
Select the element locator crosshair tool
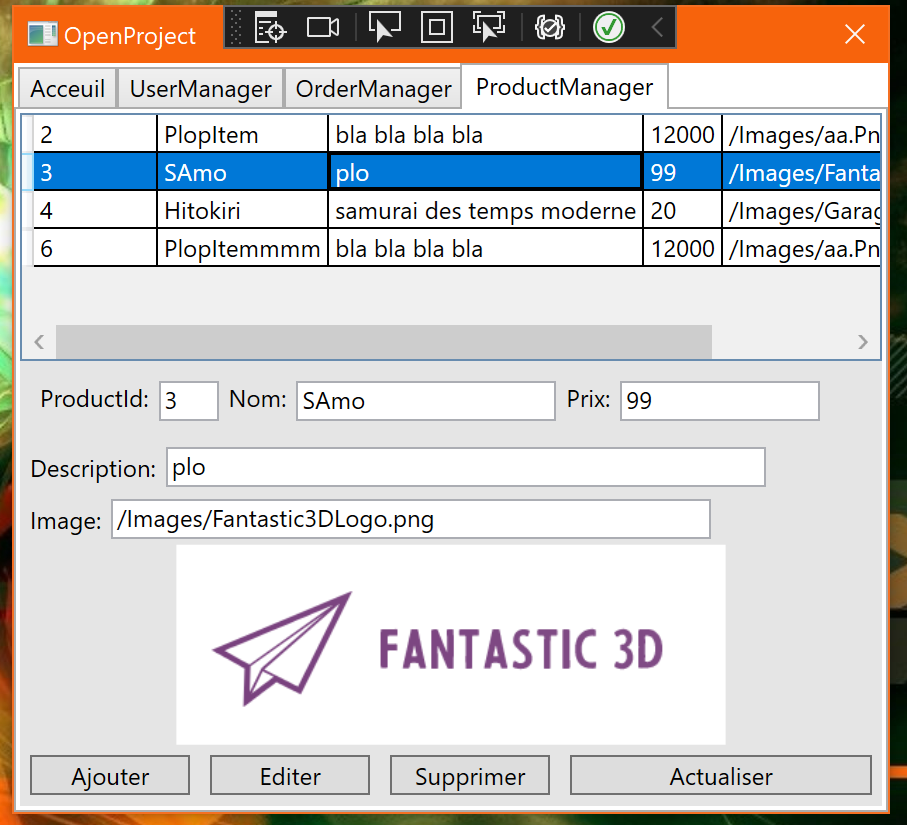pyautogui.click(x=270, y=28)
